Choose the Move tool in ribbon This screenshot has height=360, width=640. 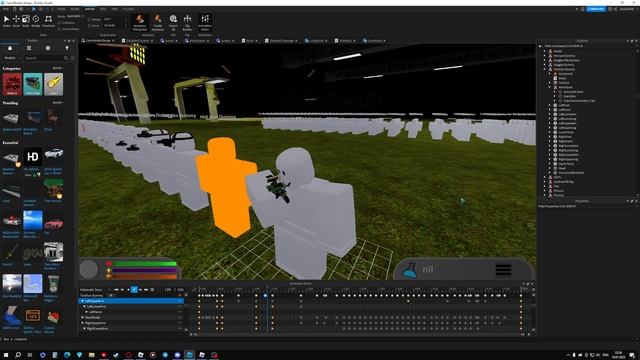click(16, 21)
